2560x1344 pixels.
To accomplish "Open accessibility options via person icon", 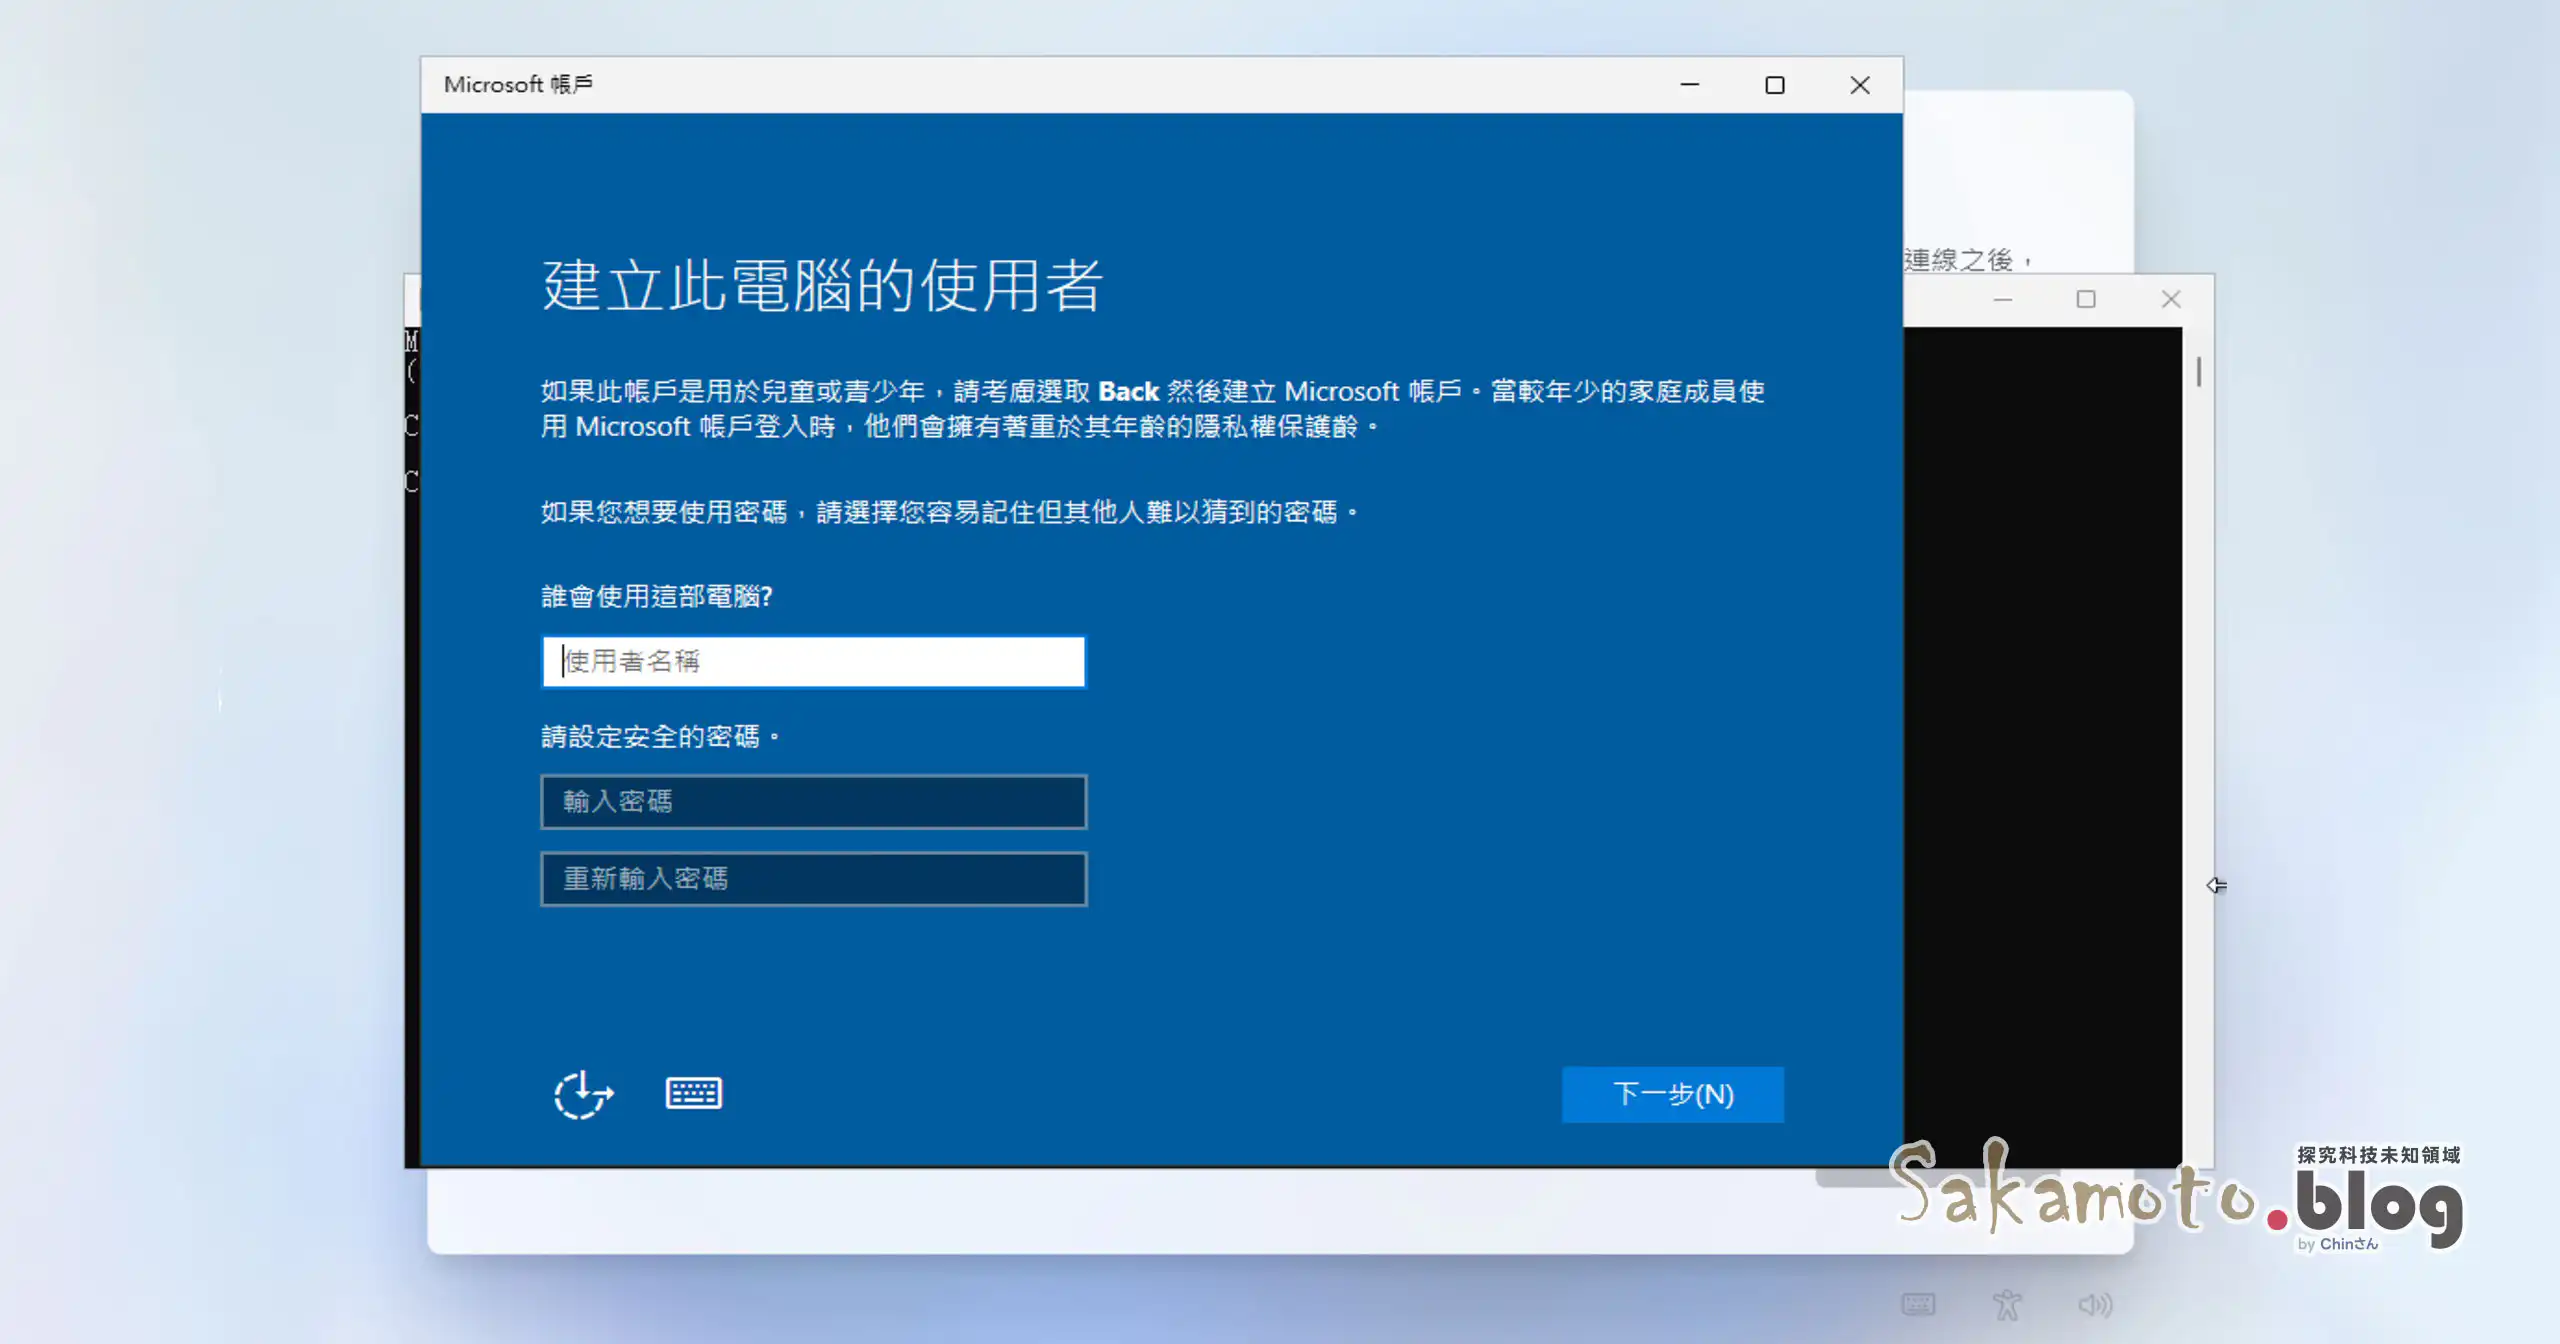I will pyautogui.click(x=2007, y=1303).
